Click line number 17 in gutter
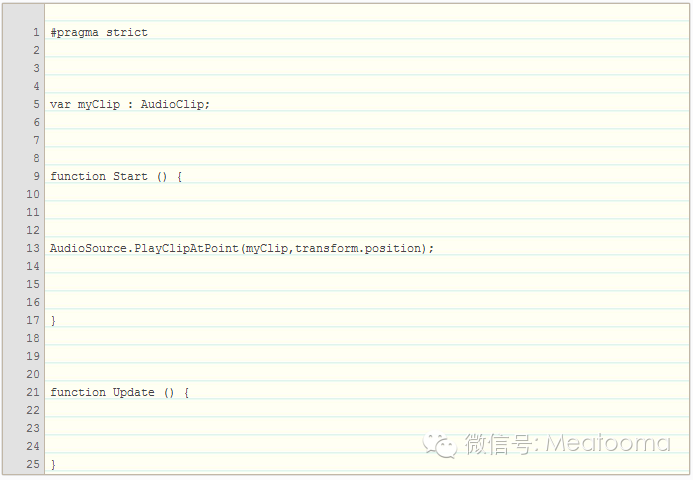 click(x=33, y=320)
